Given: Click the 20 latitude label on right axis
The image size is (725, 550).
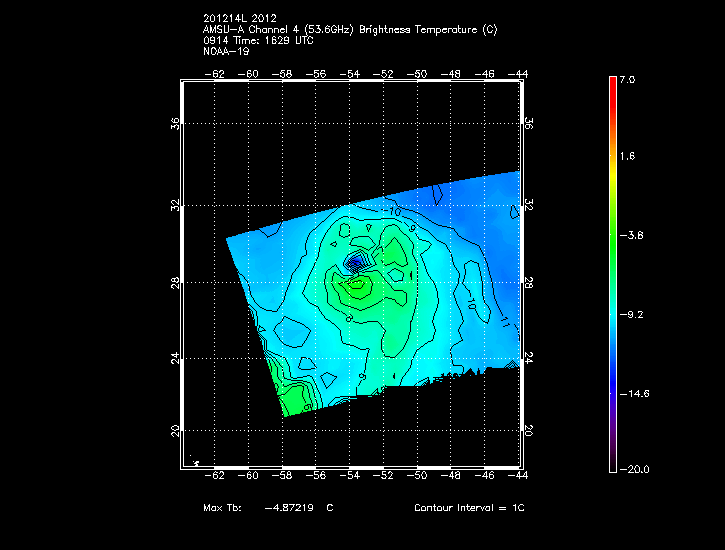Looking at the screenshot, I should [528, 430].
